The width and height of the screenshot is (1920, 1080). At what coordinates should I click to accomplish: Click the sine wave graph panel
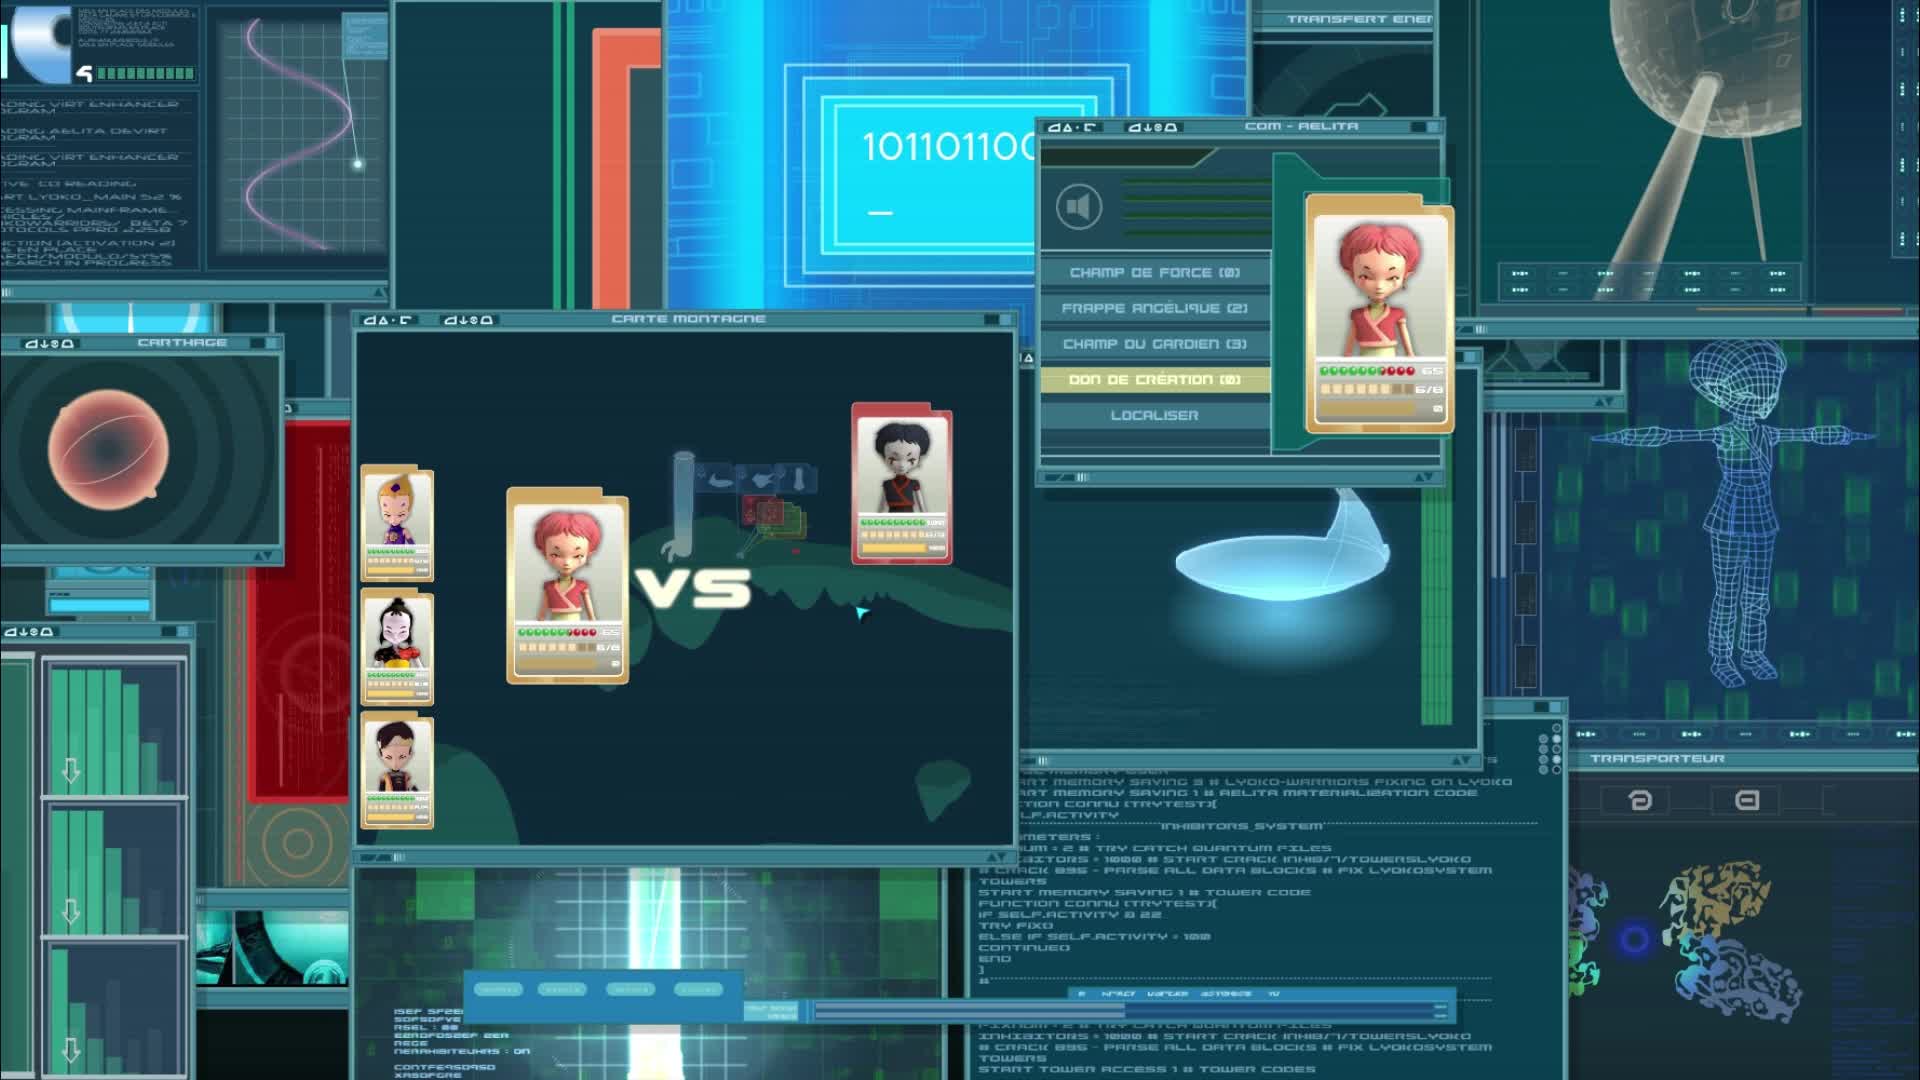click(303, 138)
